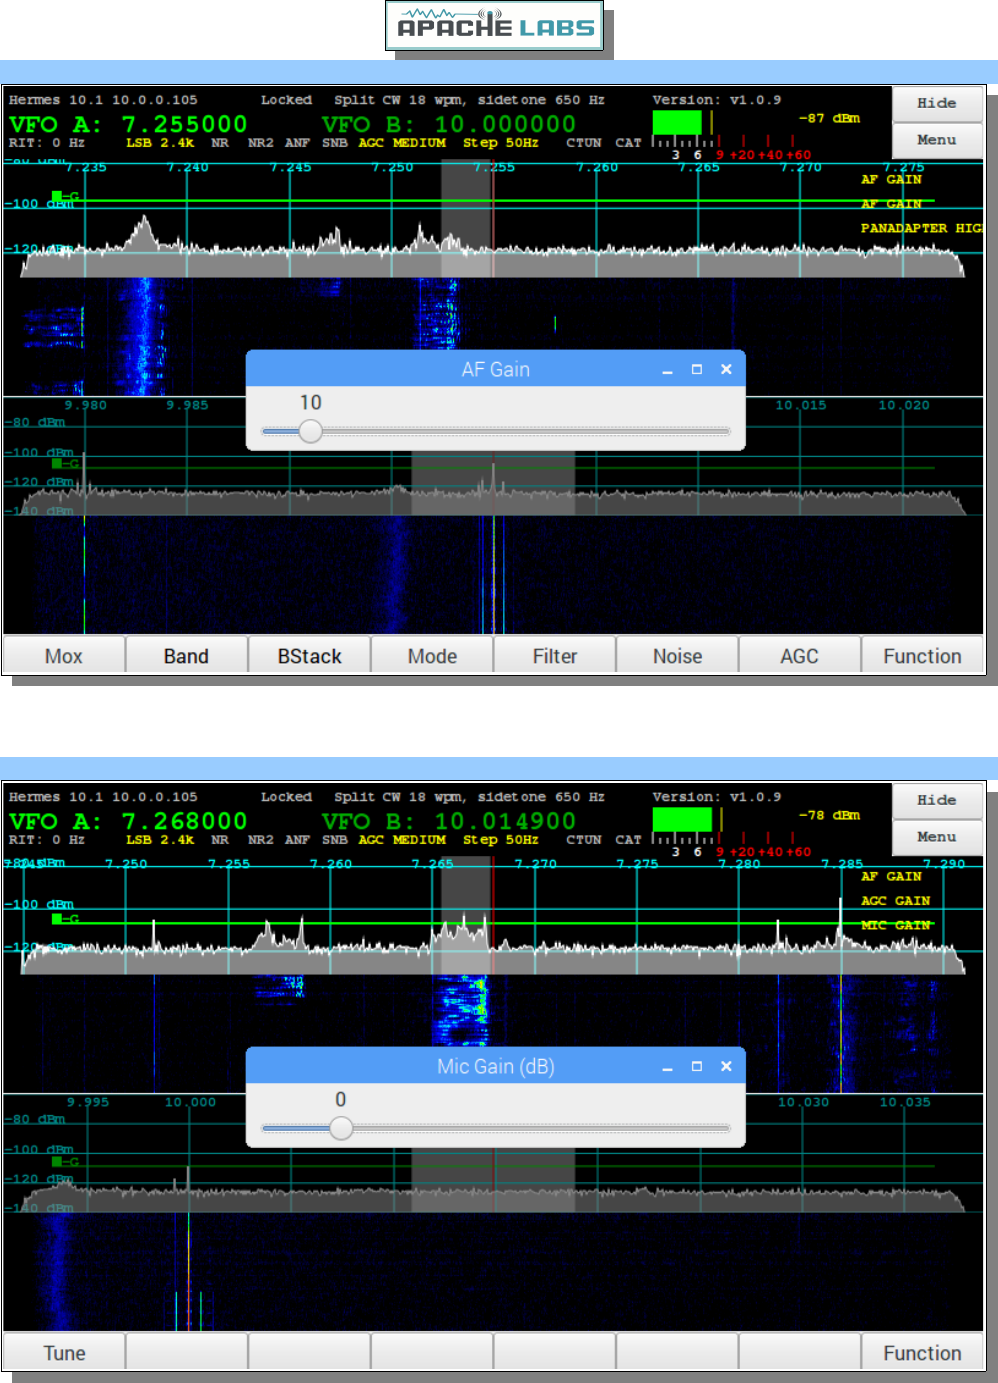Click the 7.240 frequency marker on panadapter
This screenshot has height=1383, width=998.
point(188,167)
